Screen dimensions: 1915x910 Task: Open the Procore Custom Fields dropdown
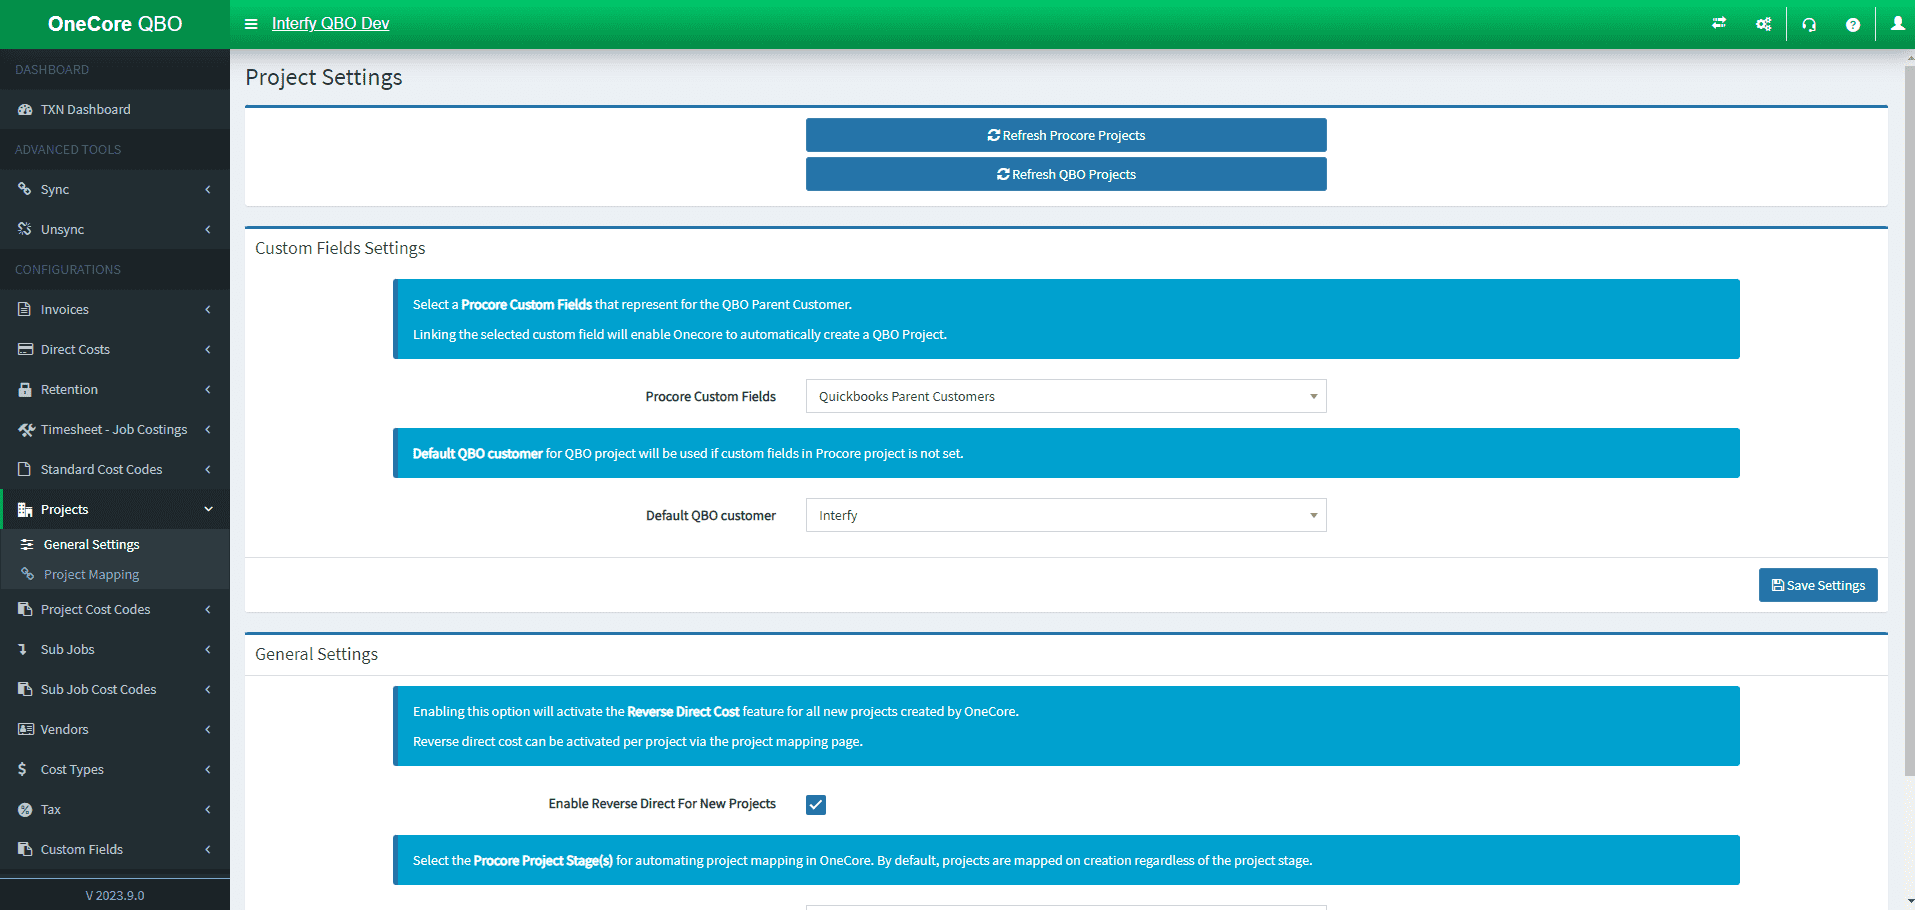click(1065, 396)
